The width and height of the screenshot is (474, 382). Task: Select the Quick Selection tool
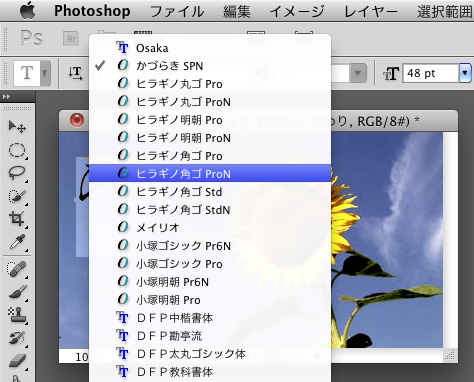(x=17, y=196)
